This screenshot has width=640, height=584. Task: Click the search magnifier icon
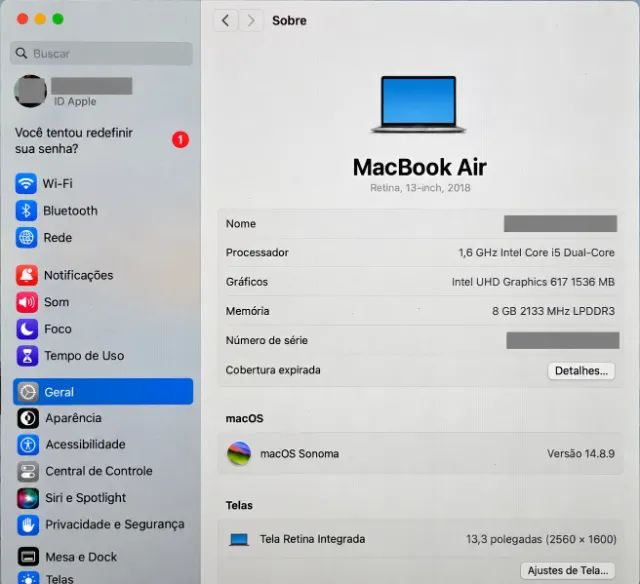coord(21,53)
